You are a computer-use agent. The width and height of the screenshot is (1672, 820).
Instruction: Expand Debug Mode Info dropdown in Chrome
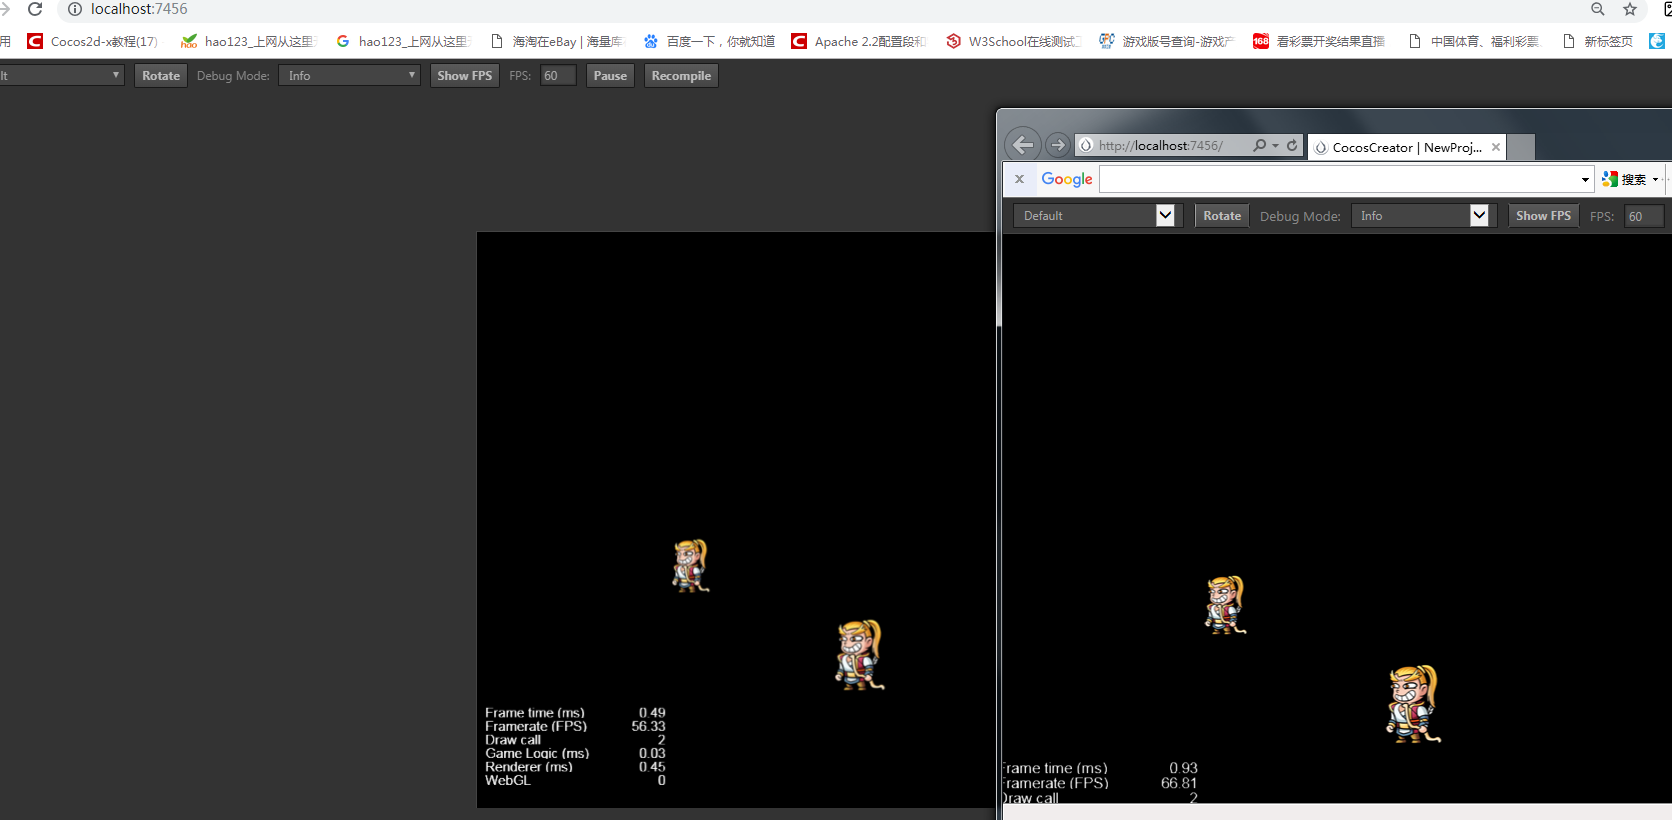point(349,75)
